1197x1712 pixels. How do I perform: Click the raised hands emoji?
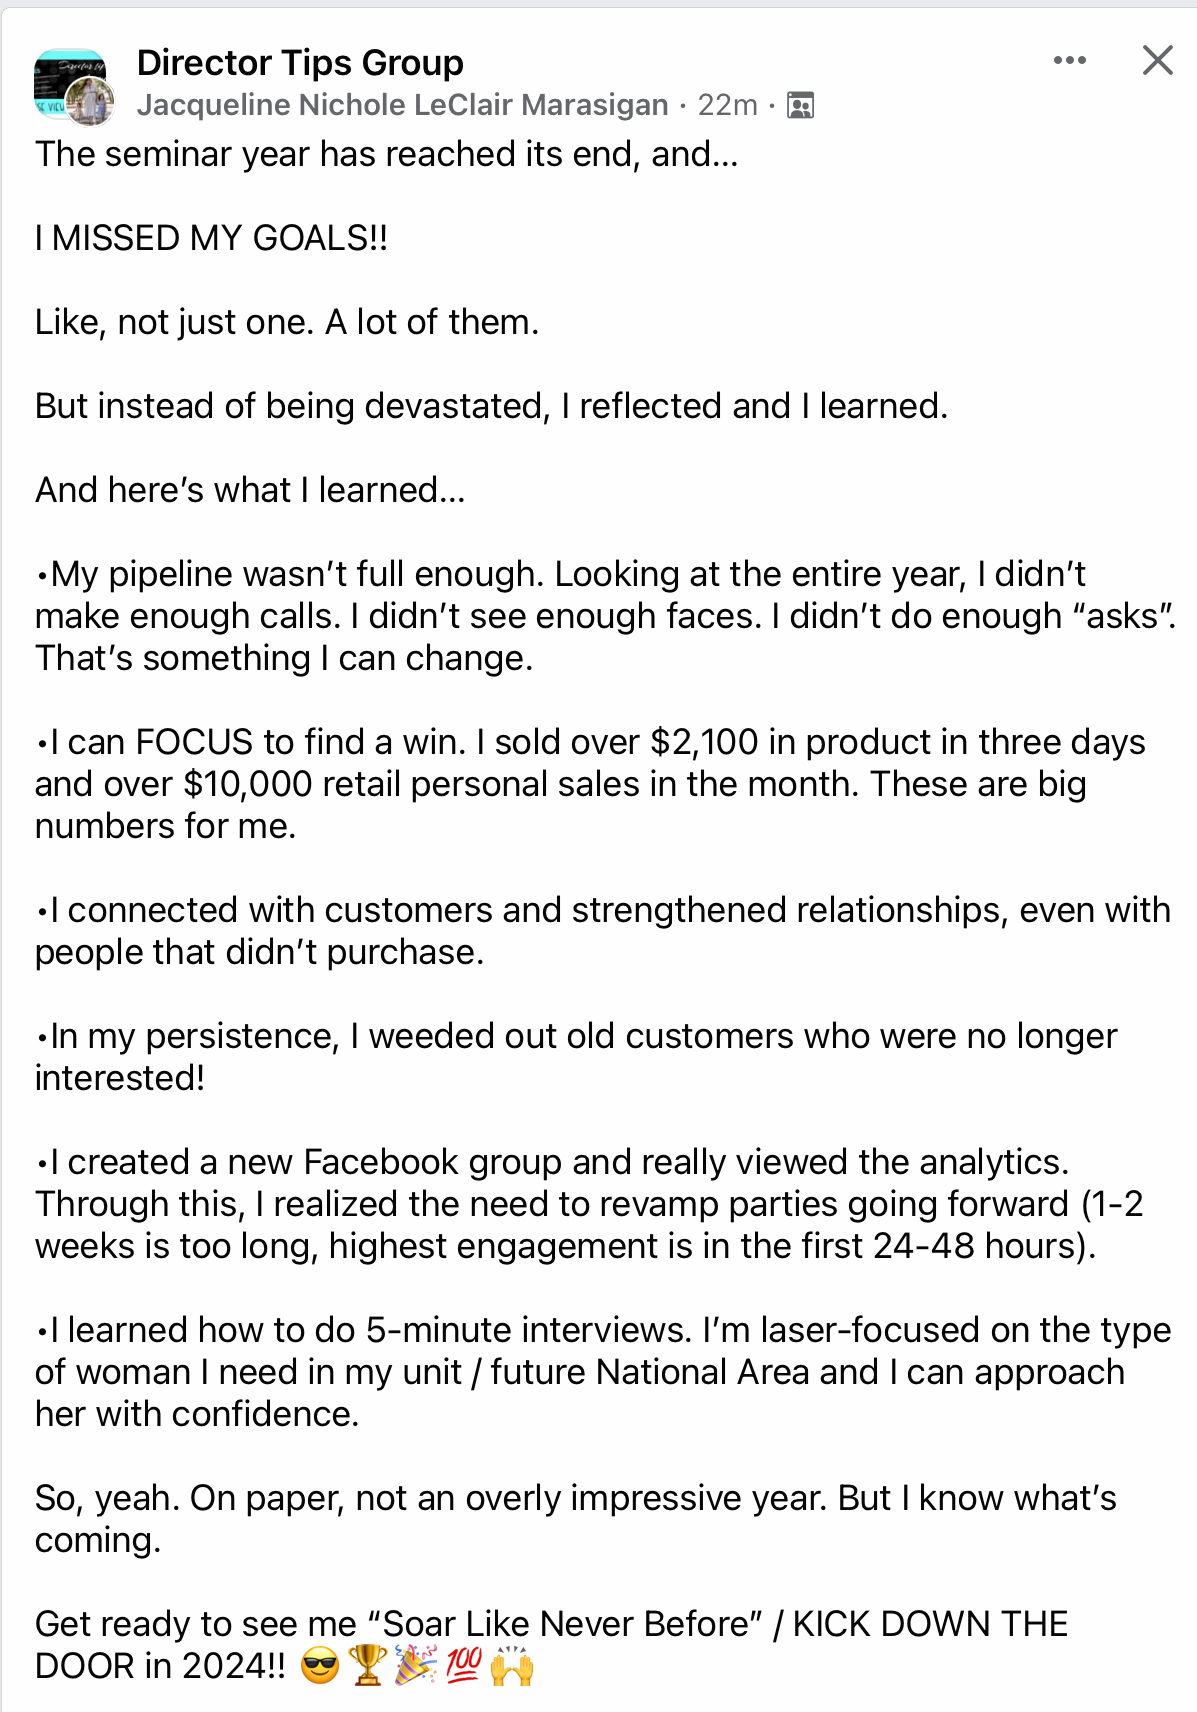(512, 1666)
